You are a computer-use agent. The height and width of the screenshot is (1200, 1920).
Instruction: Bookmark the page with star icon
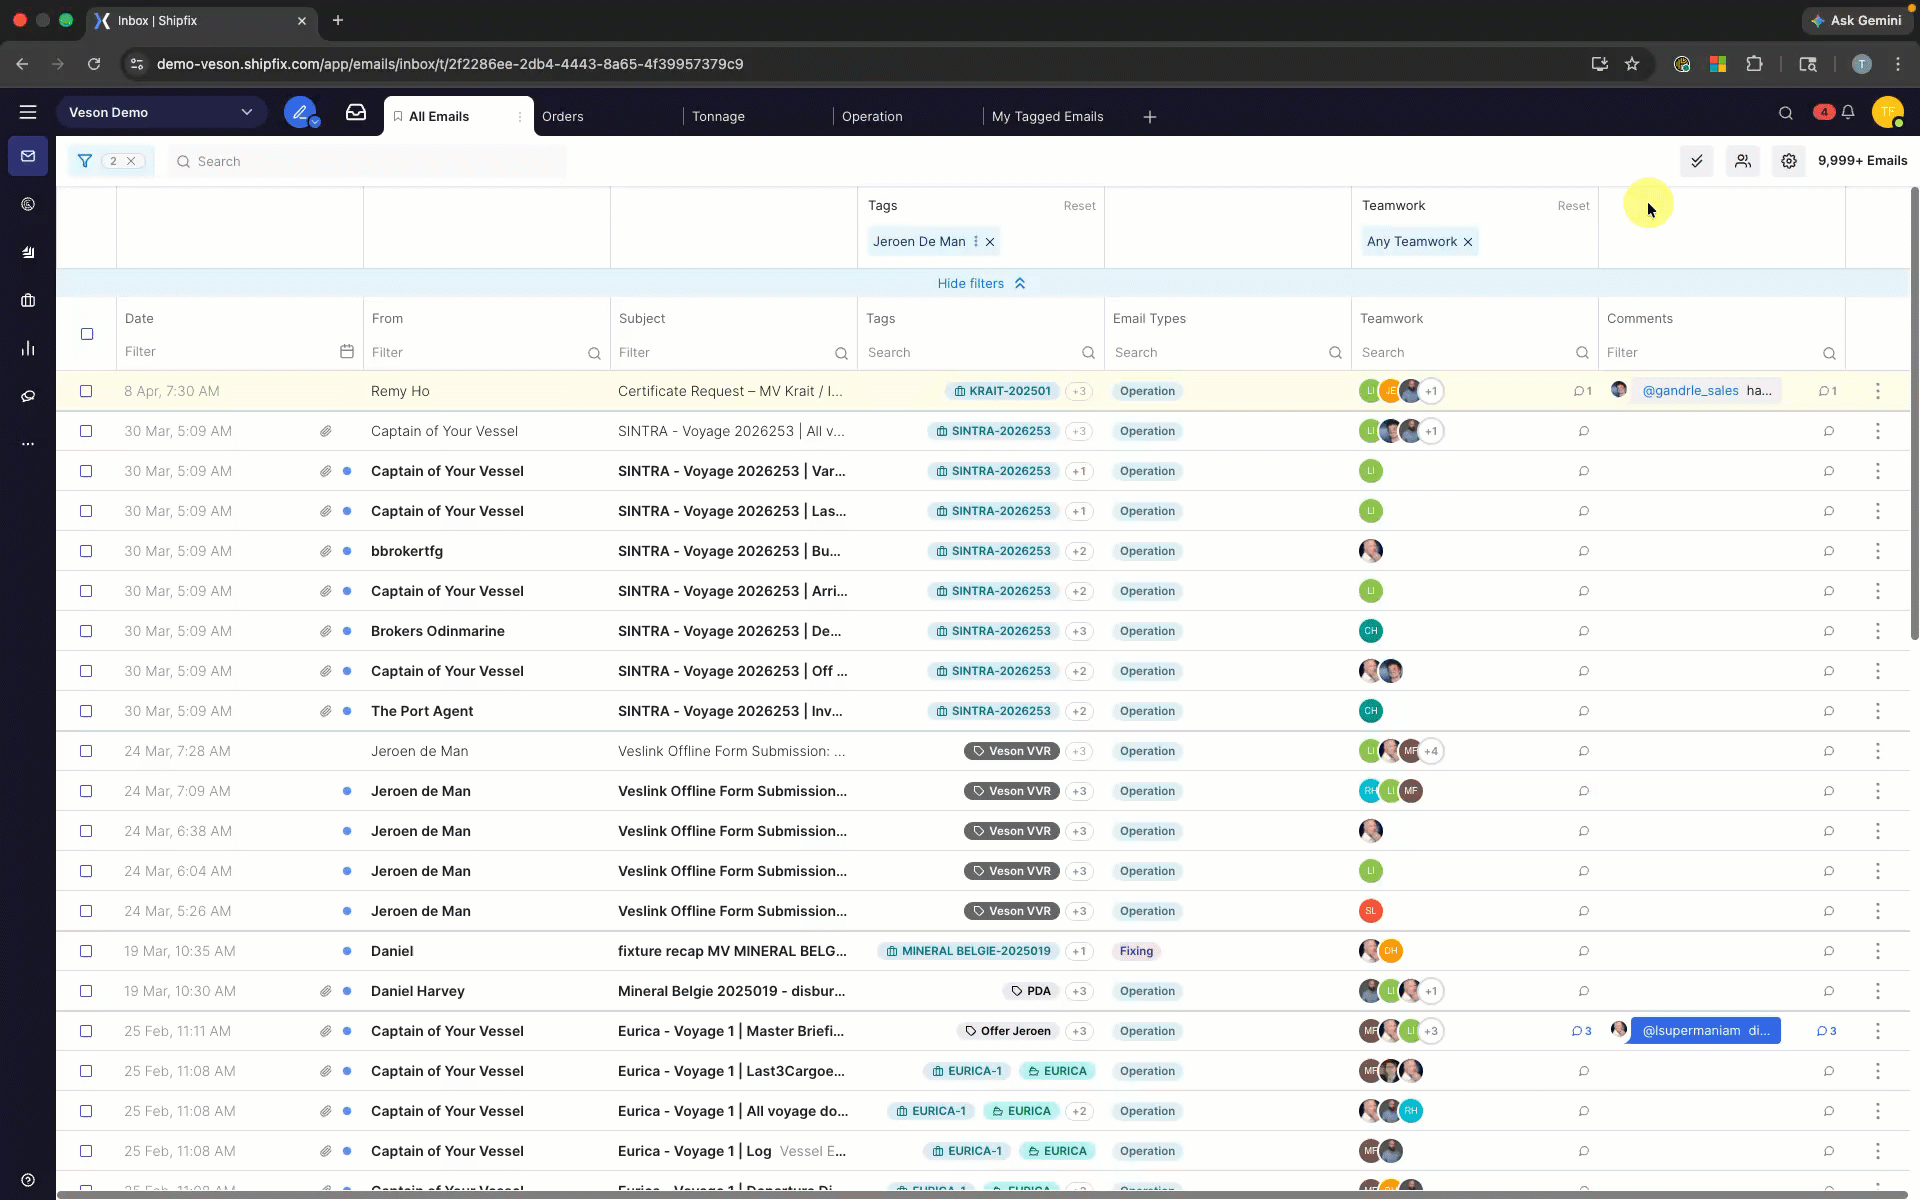[1632, 64]
